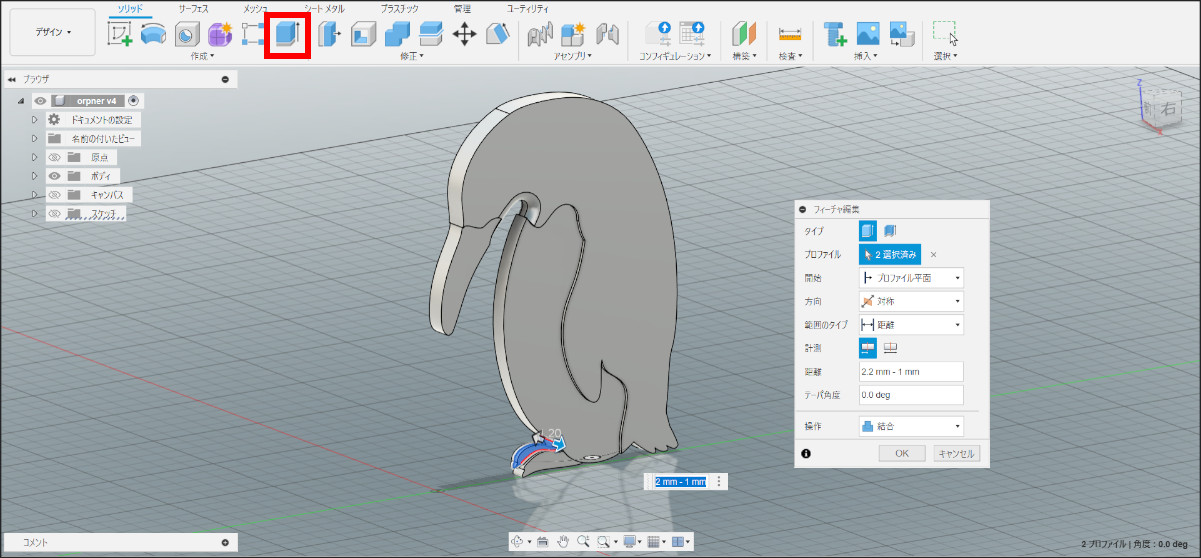
Task: Click the Create Sketch icon
Action: (120, 34)
